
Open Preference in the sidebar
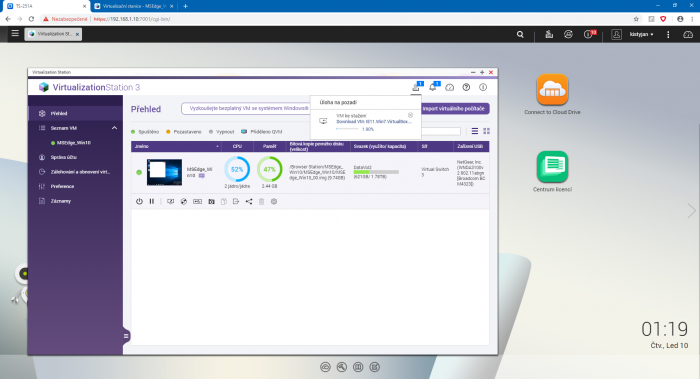coord(62,186)
